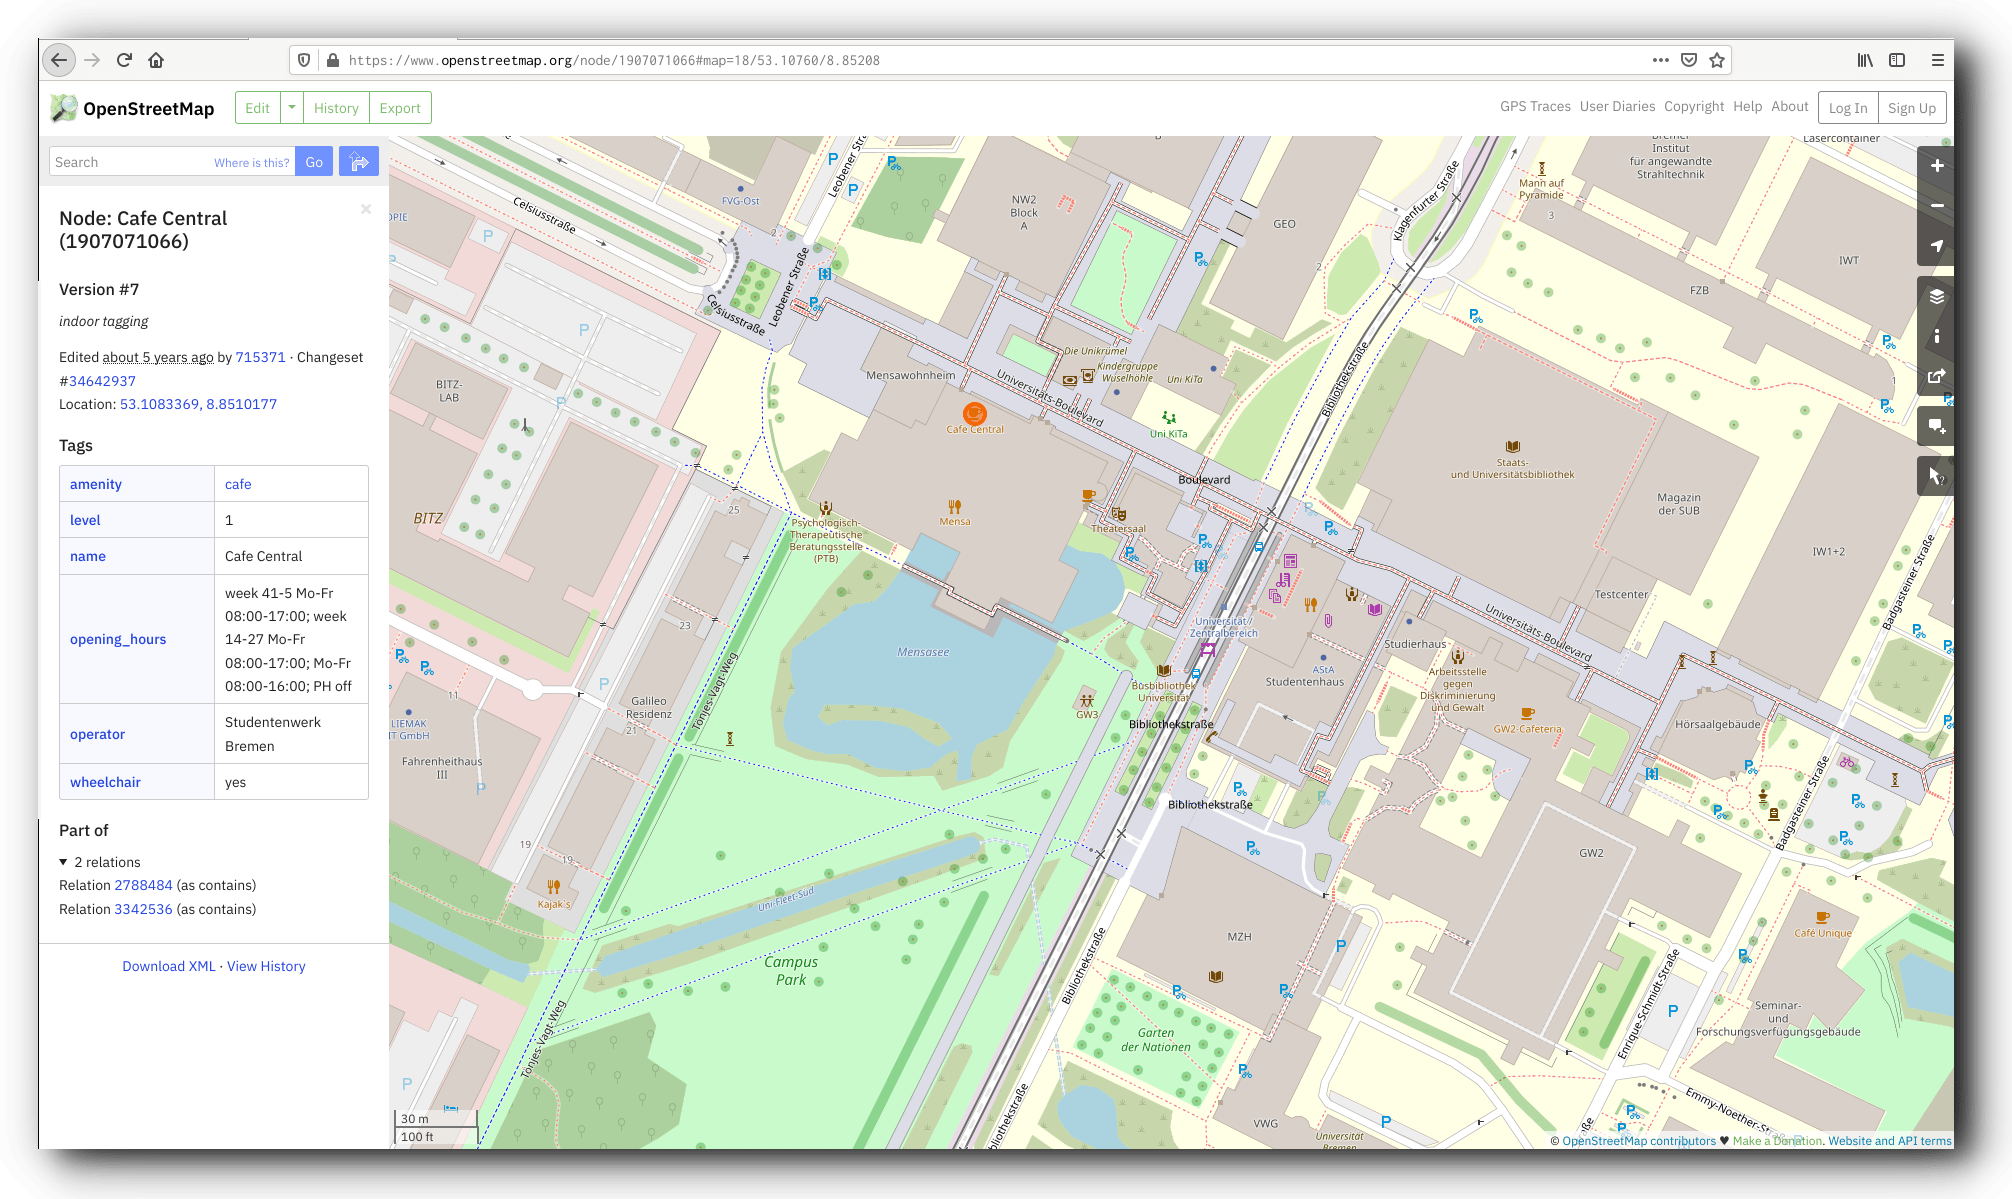
Task: Open the Export tab
Action: (400, 107)
